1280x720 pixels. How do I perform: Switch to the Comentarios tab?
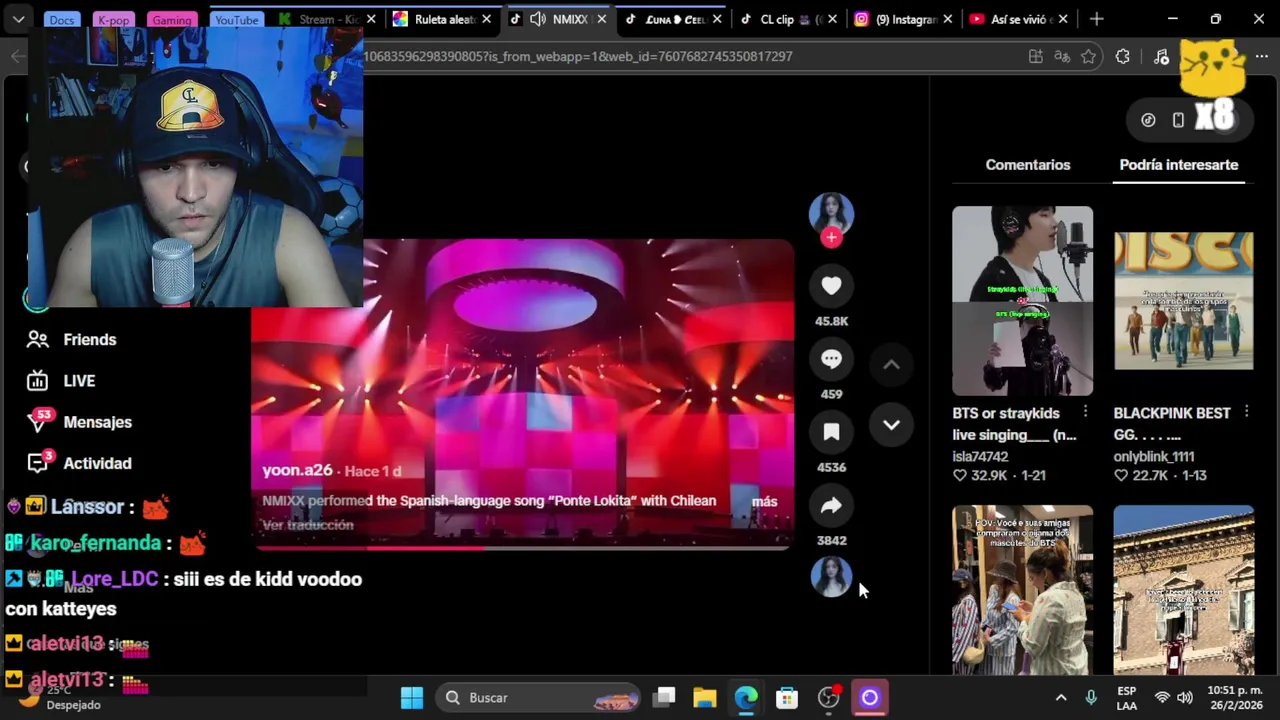click(1028, 165)
